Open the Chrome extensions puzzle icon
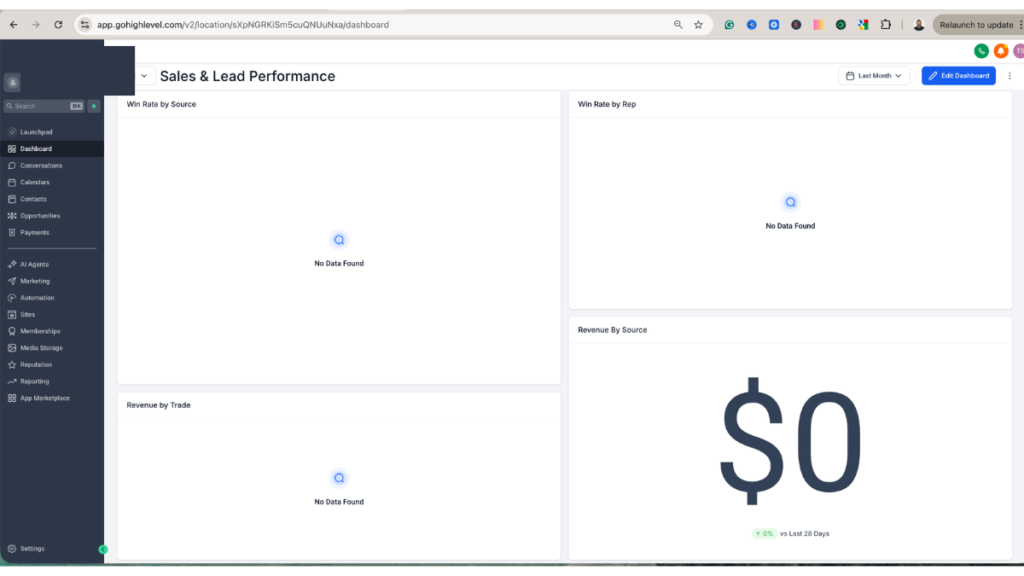This screenshot has width=1024, height=576. coord(885,24)
